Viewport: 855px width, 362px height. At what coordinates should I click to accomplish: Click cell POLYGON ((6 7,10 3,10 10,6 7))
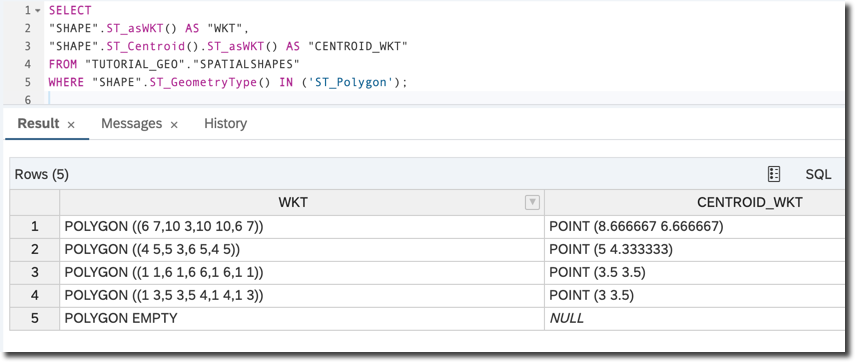(x=302, y=227)
